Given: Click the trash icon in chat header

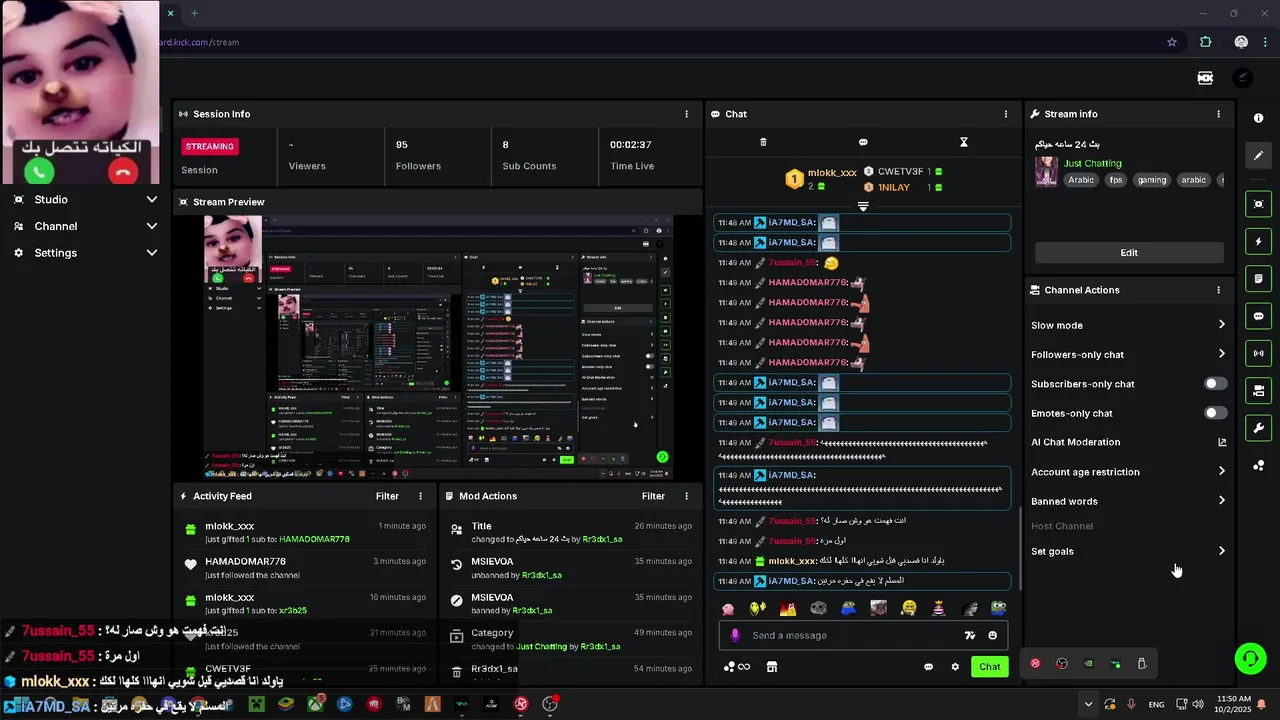Looking at the screenshot, I should click(763, 142).
